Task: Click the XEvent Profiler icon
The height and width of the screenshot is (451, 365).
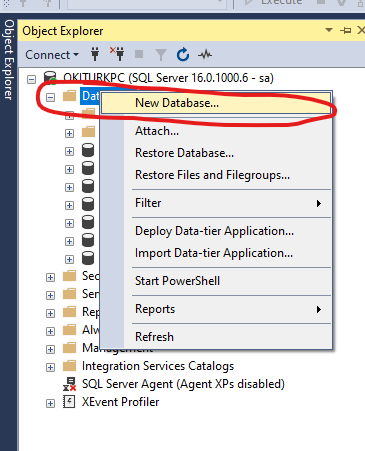Action: (69, 402)
